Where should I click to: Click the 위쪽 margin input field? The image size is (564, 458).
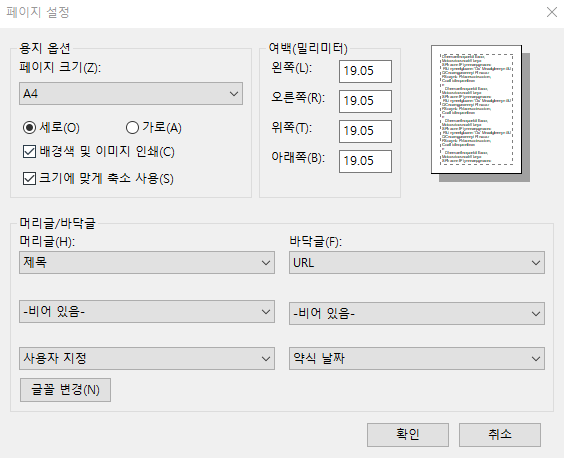pyautogui.click(x=365, y=131)
